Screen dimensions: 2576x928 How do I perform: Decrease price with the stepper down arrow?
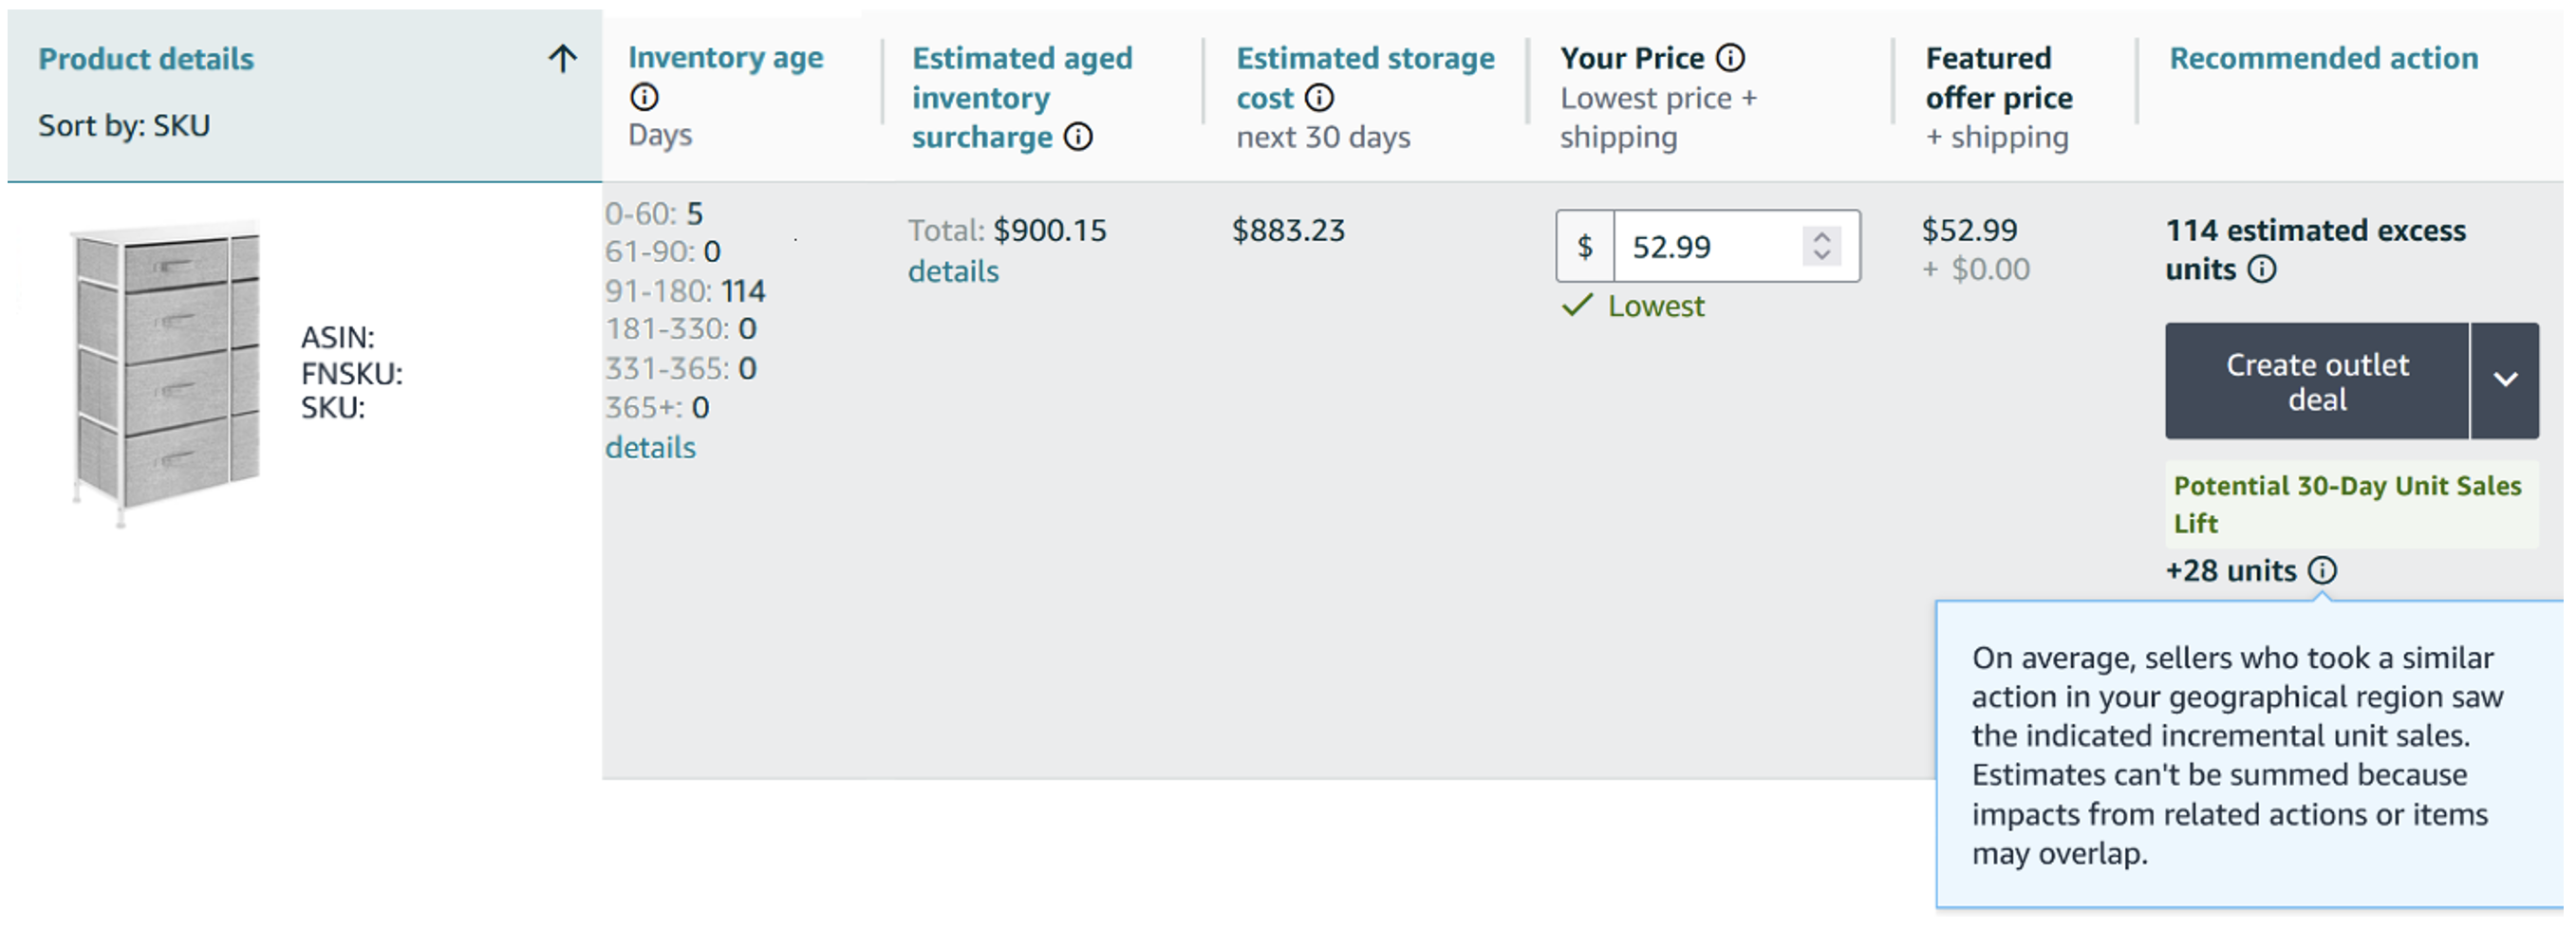[1821, 255]
